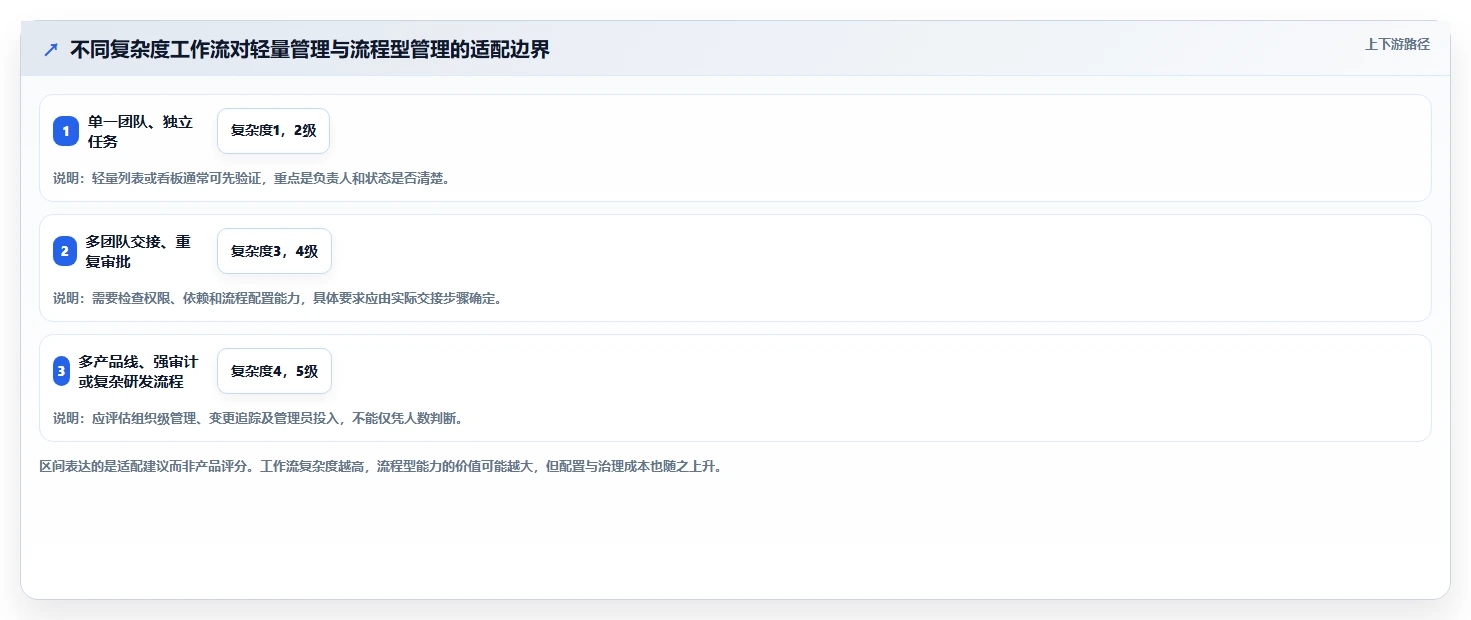Click the note starting 说明：需要检查权限
This screenshot has height=620, width=1471.
pos(277,298)
